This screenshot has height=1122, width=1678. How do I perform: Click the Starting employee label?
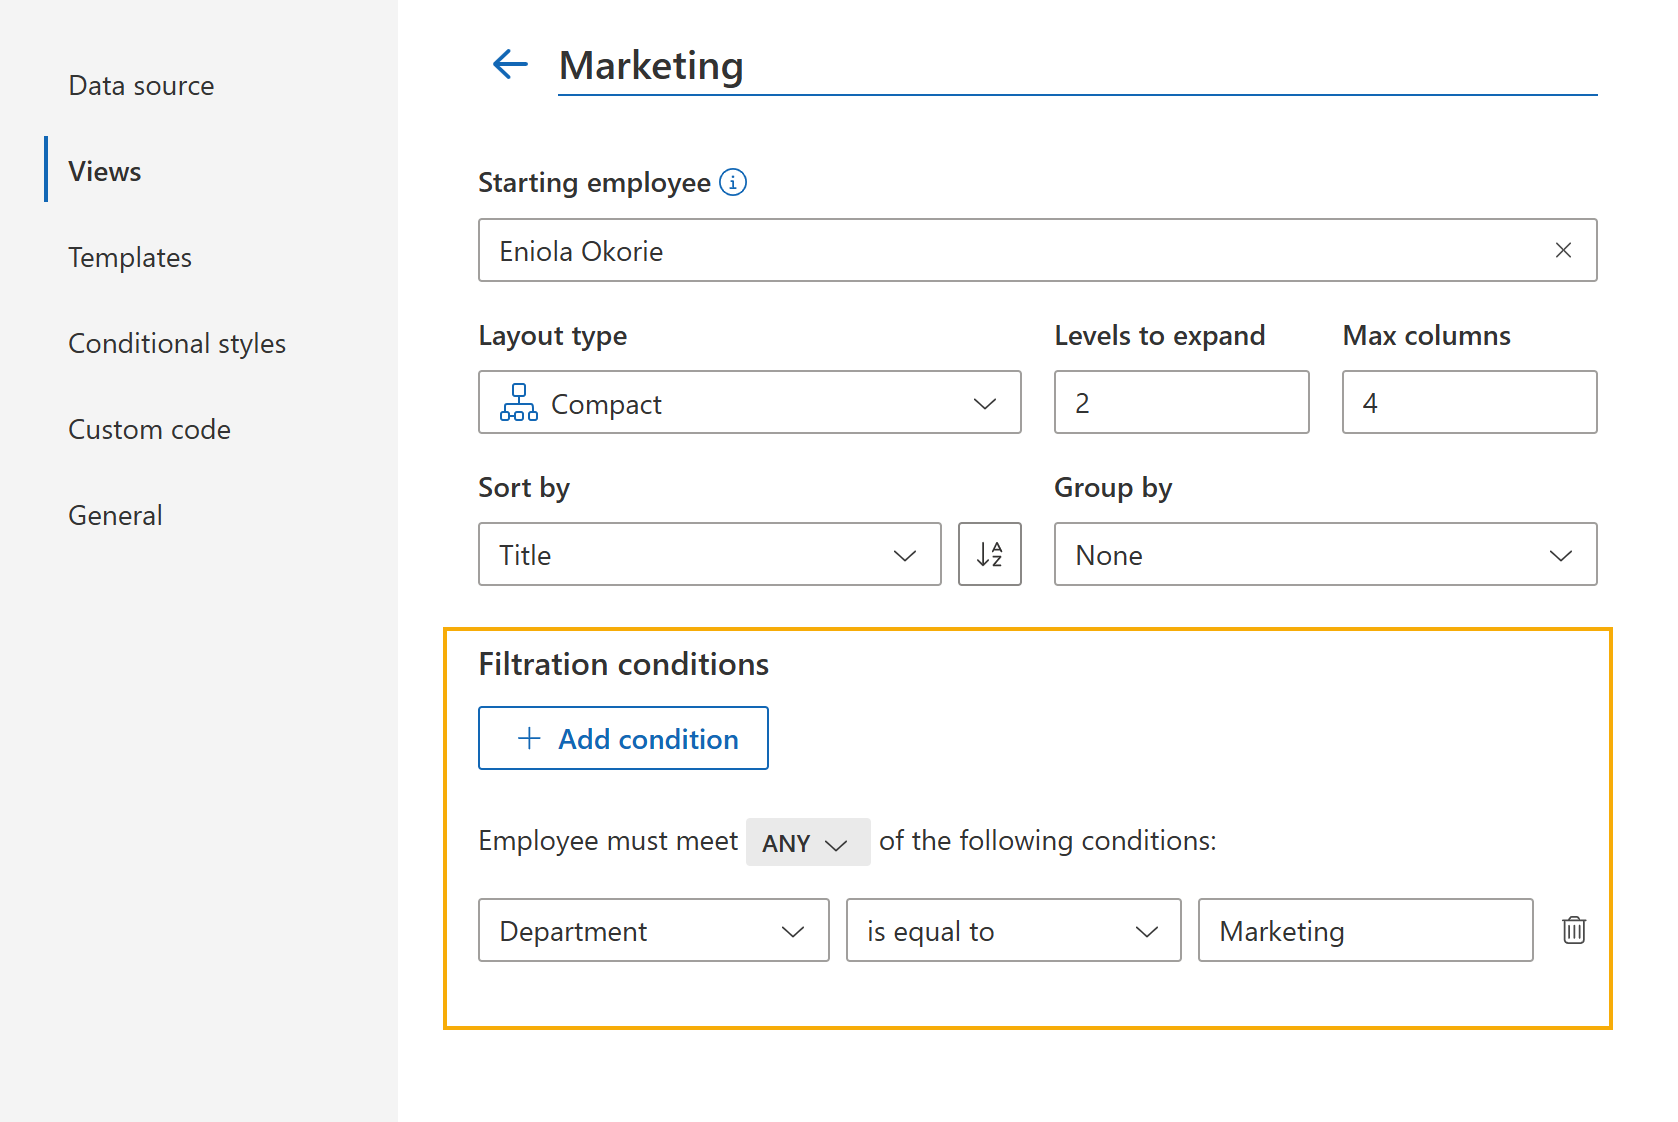[595, 183]
